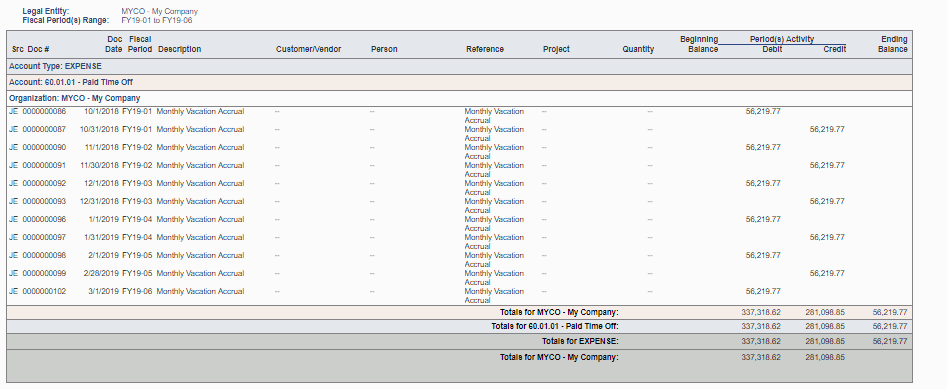
Task: Click the fiscal range FY19-01 to FY19-06
Action: (x=156, y=21)
